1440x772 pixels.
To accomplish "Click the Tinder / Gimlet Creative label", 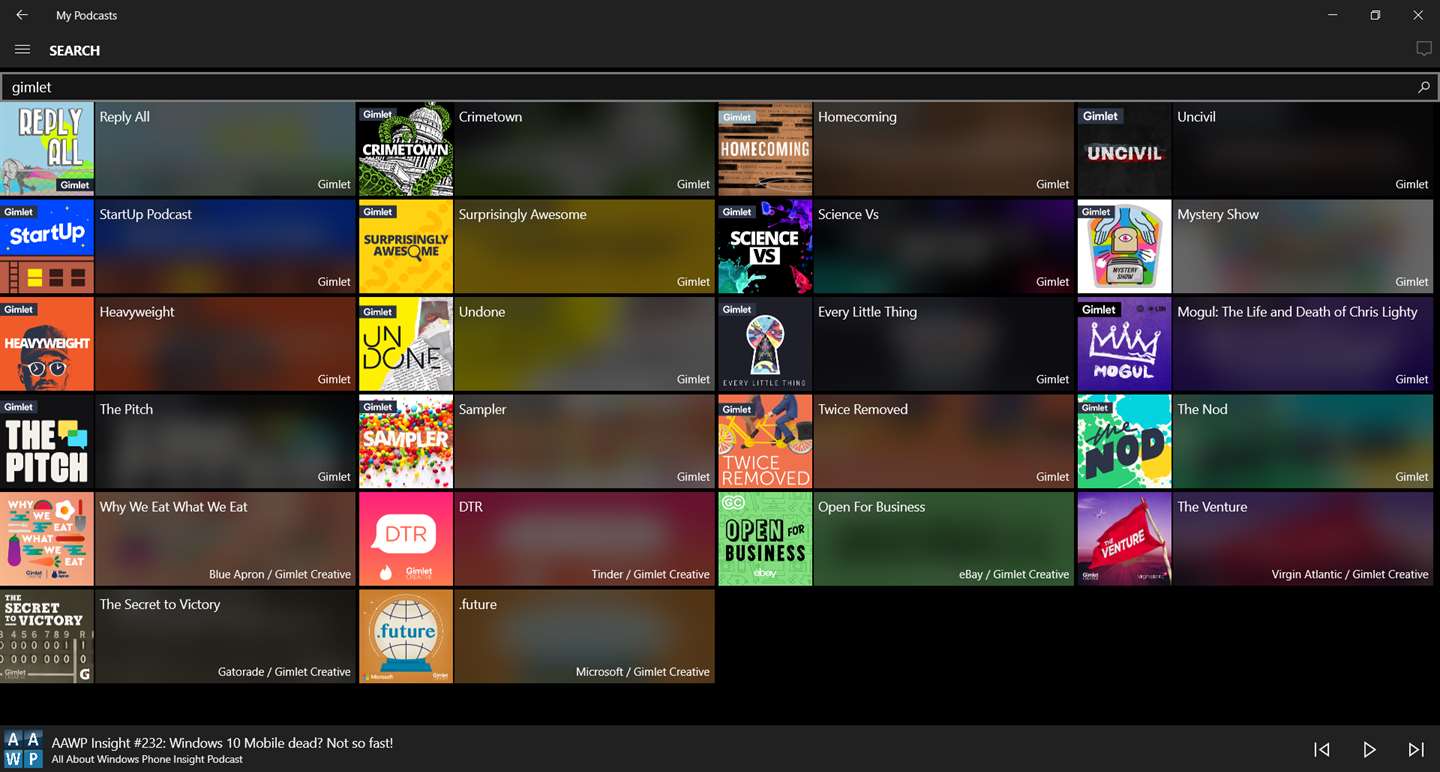I will 650,575.
